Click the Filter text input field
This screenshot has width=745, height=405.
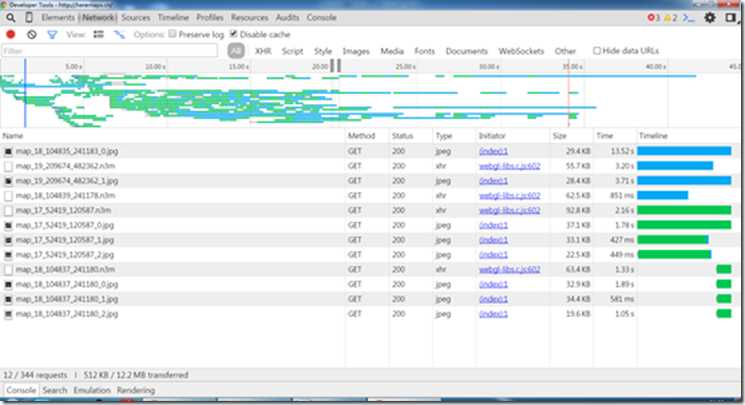109,51
